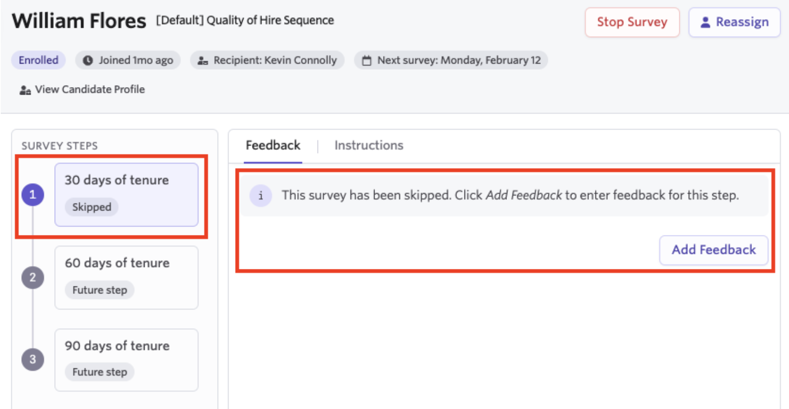The height and width of the screenshot is (409, 789).
Task: Select the 90 days of tenure step
Action: (126, 360)
